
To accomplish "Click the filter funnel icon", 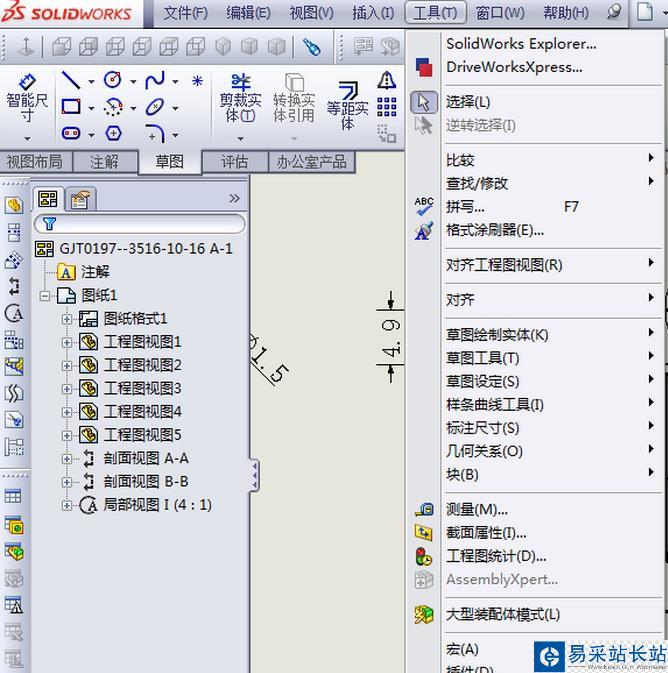I will 49,224.
